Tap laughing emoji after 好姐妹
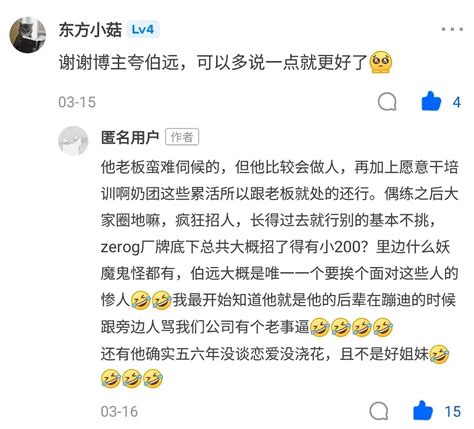 click(440, 354)
